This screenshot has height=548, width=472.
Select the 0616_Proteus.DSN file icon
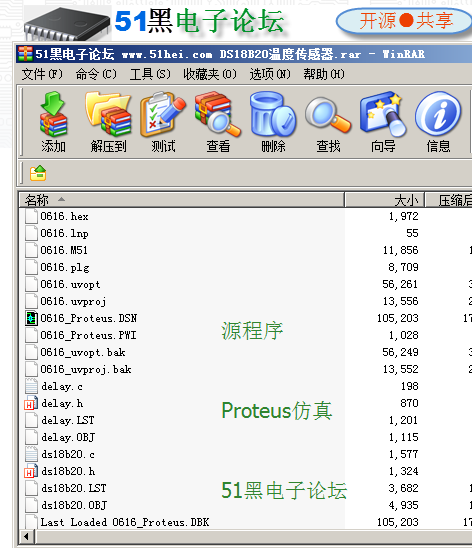[x=31, y=318]
